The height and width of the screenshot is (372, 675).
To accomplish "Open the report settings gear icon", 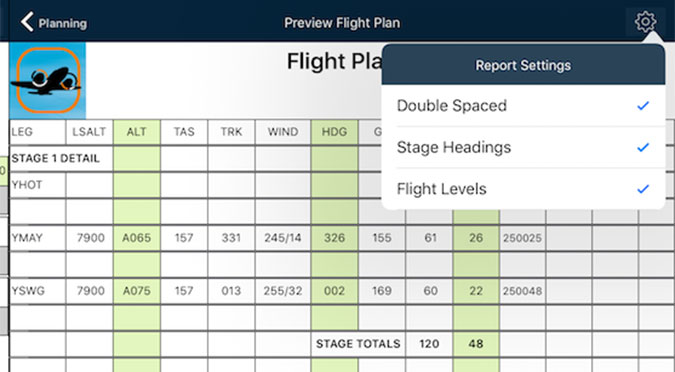I will [645, 22].
